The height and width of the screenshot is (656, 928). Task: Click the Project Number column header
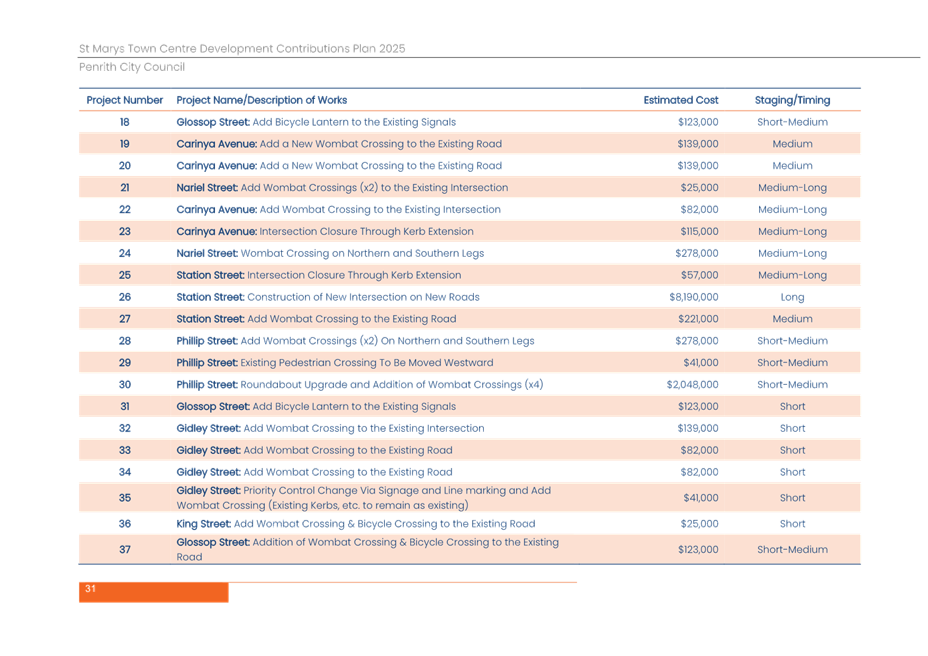pyautogui.click(x=124, y=100)
